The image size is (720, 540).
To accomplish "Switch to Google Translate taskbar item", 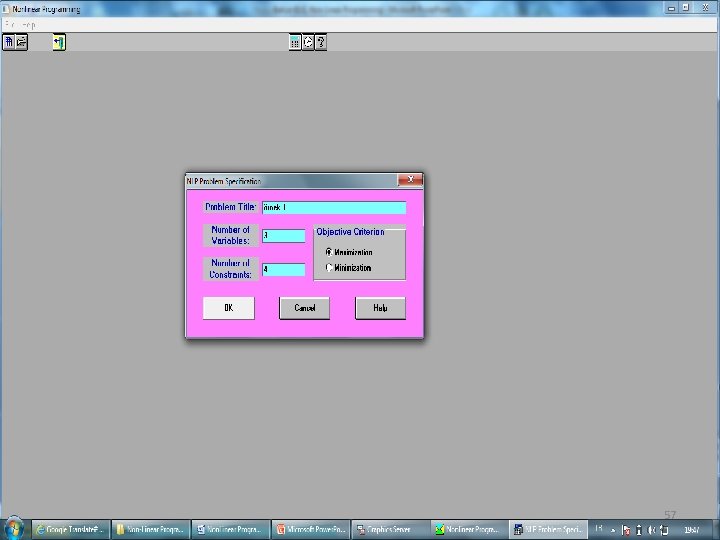I will coord(71,529).
